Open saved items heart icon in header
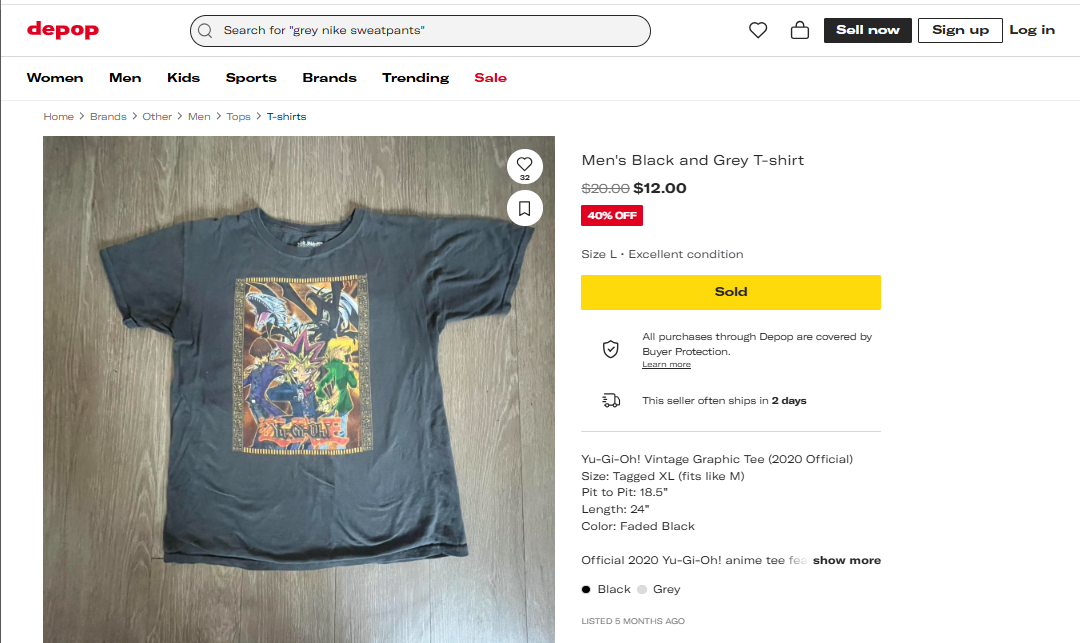 click(758, 30)
